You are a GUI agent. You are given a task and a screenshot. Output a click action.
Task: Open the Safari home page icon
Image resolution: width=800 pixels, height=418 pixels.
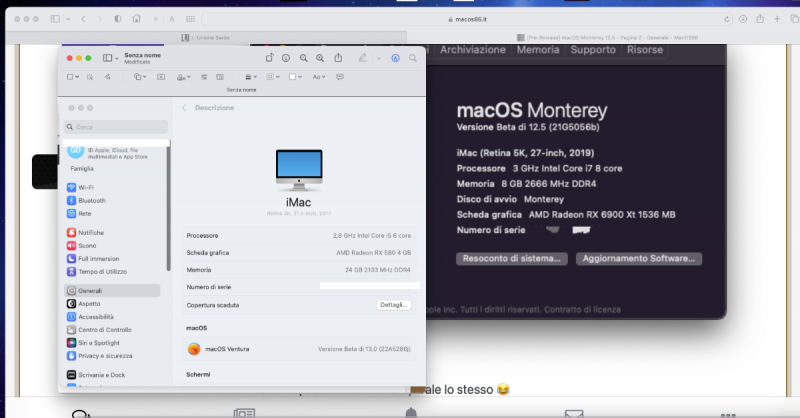[136, 18]
